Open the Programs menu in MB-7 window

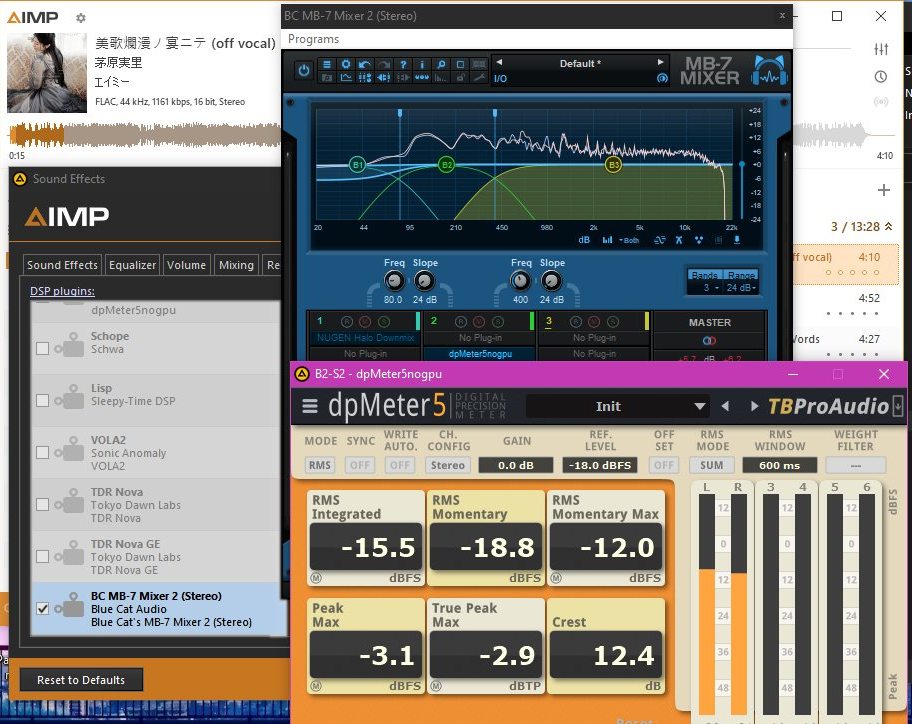pos(314,39)
